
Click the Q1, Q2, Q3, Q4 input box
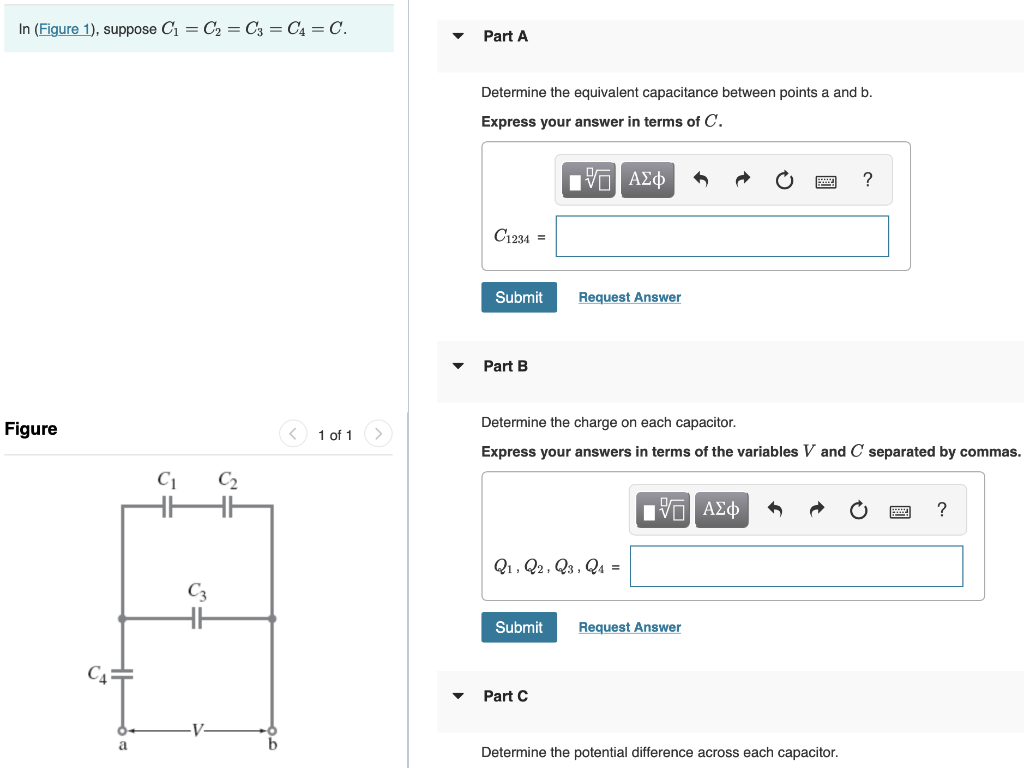[x=796, y=566]
